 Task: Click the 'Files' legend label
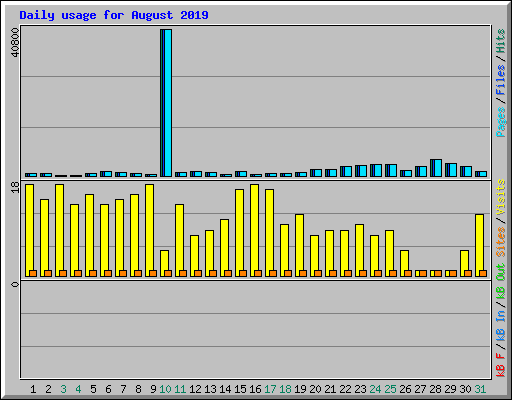click(x=501, y=80)
